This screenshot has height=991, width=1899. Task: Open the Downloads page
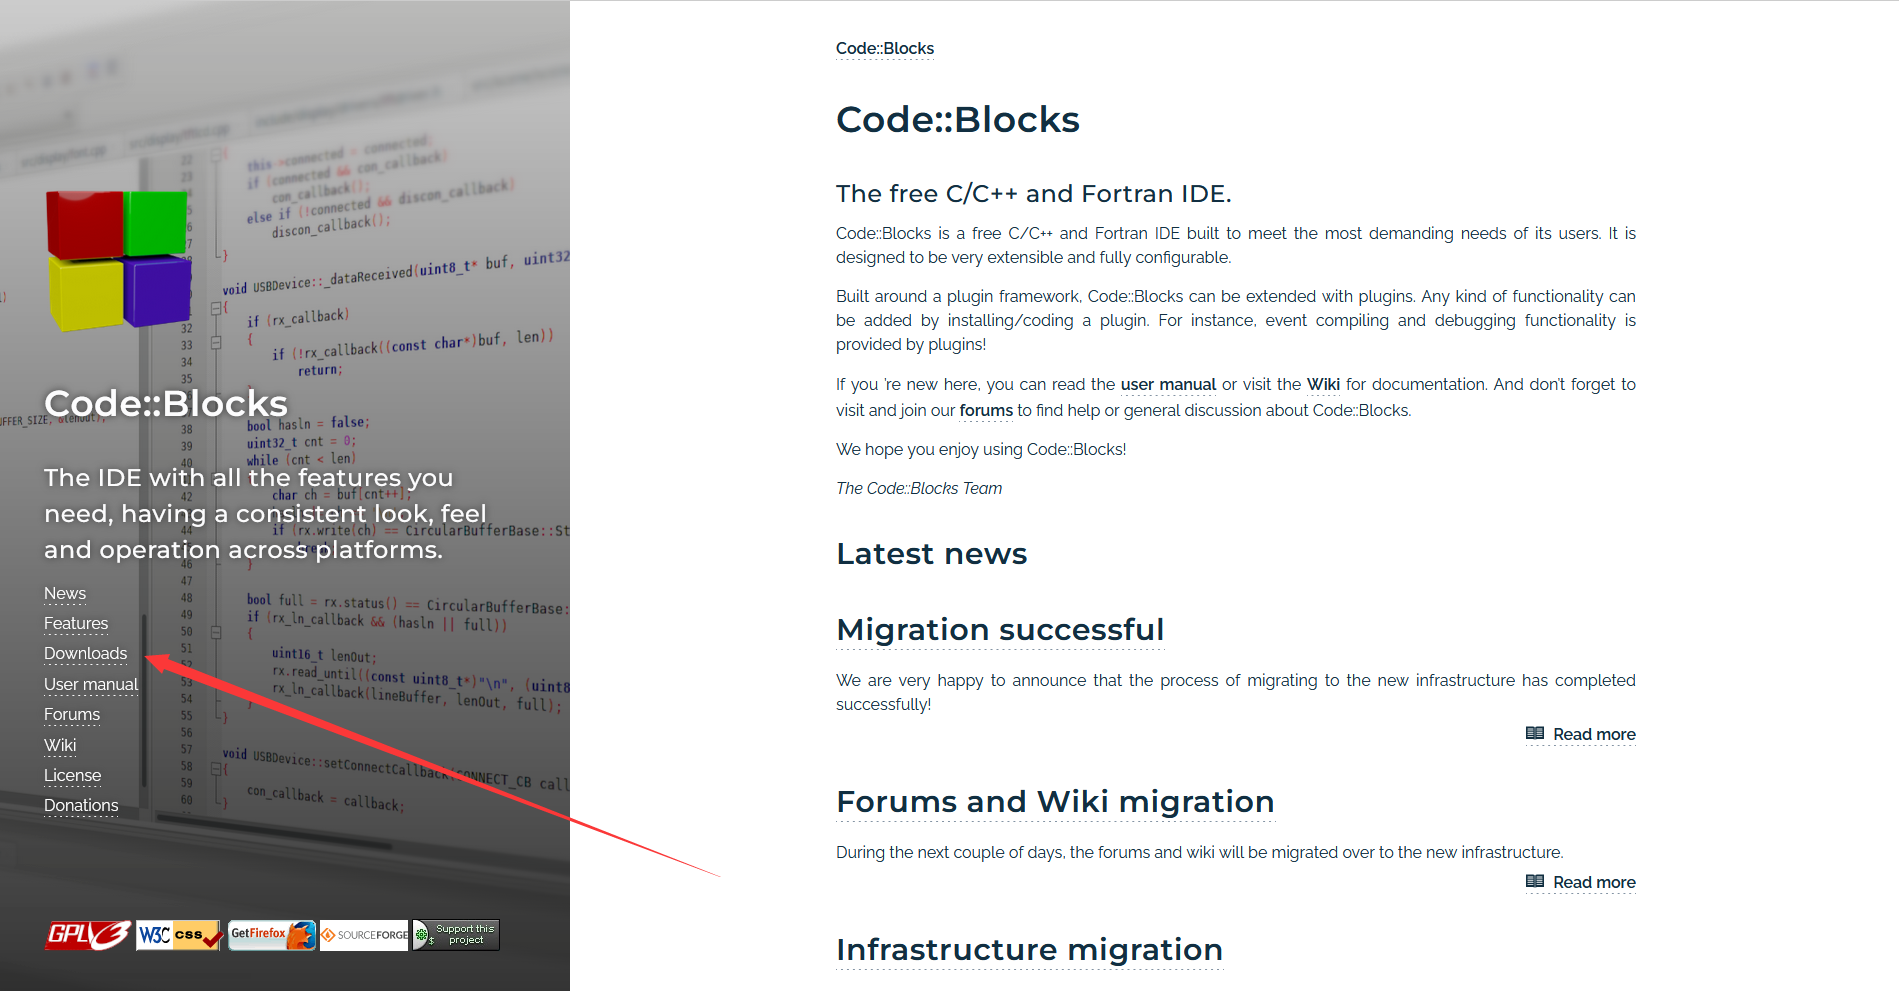coord(86,653)
